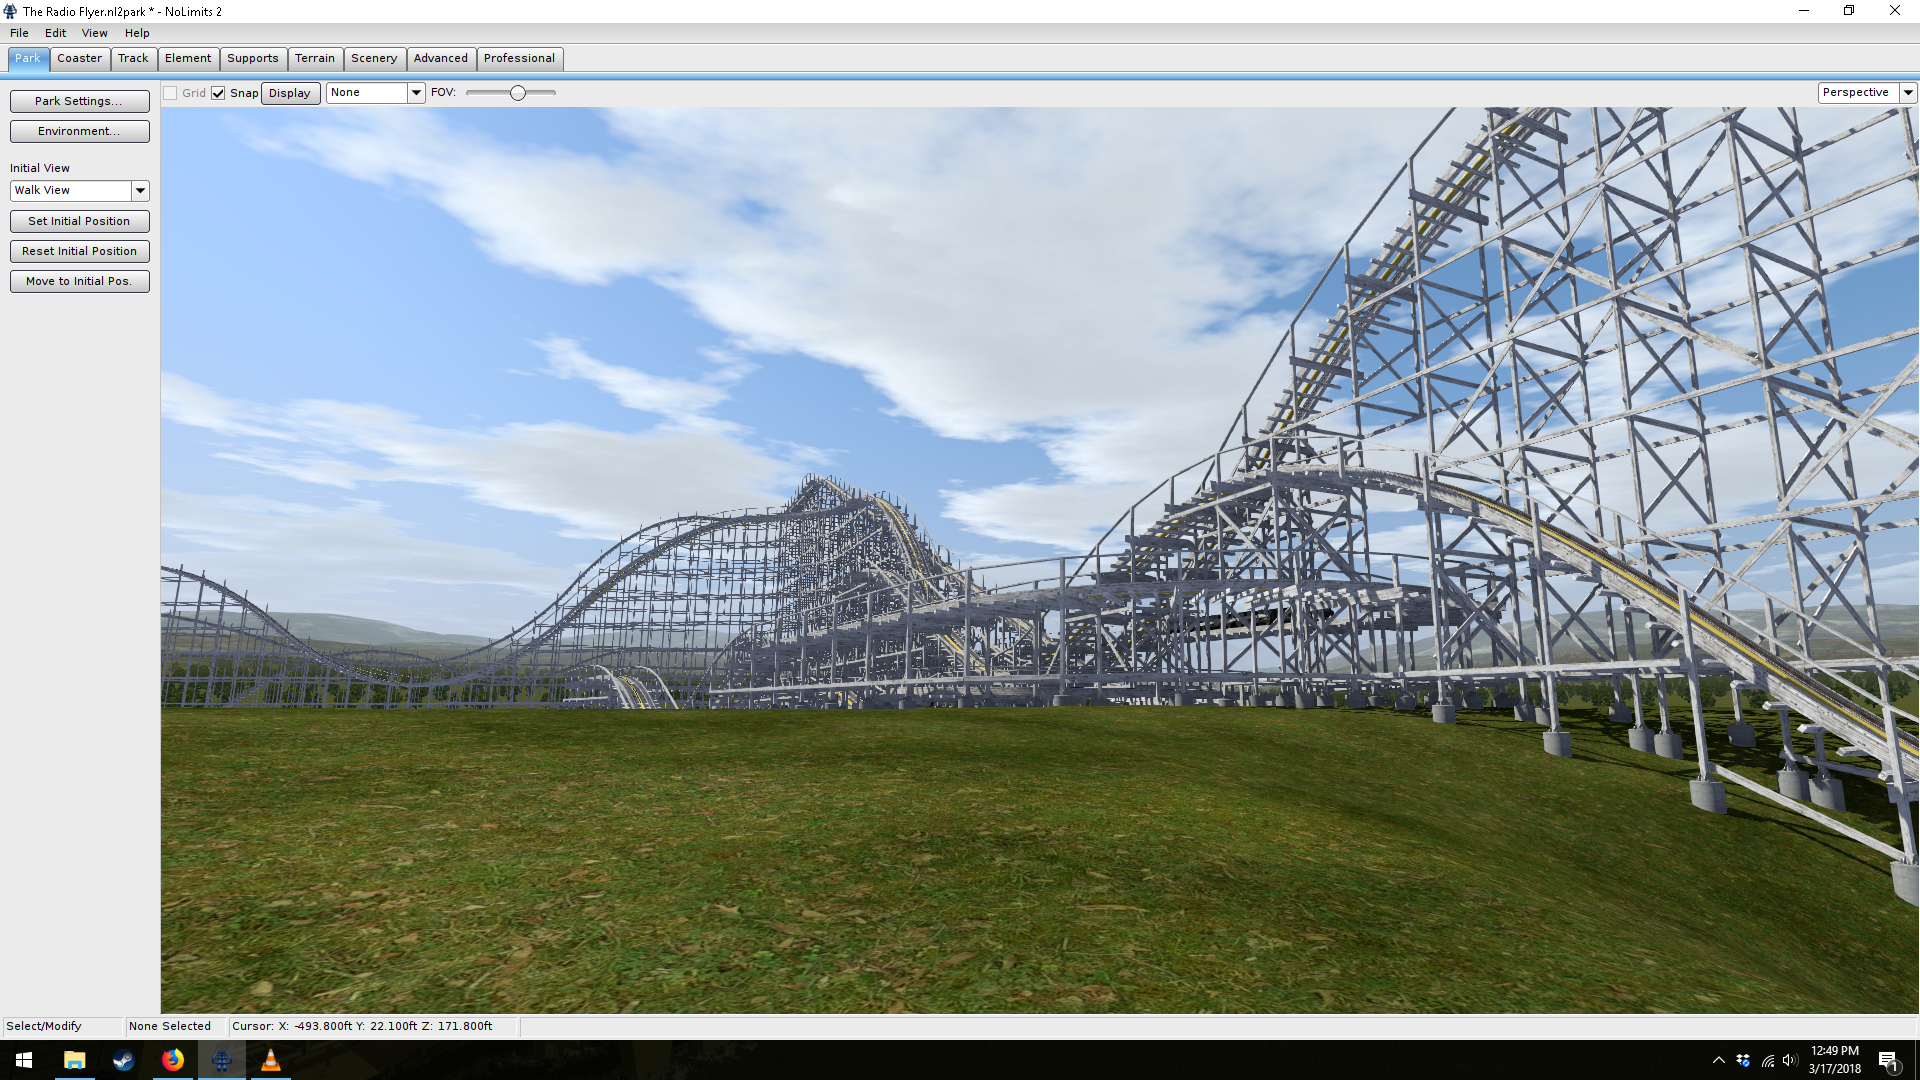Image resolution: width=1920 pixels, height=1080 pixels.
Task: Open File Explorer from the taskbar
Action: [x=74, y=1060]
